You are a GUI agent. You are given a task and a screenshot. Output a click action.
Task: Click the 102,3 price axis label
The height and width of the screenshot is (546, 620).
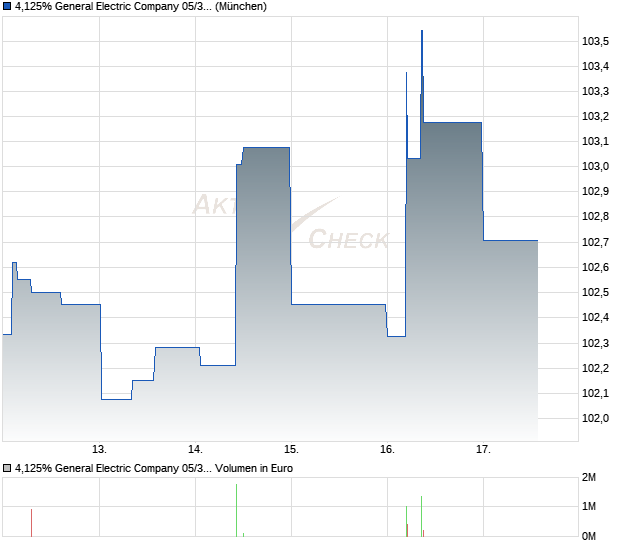click(595, 343)
